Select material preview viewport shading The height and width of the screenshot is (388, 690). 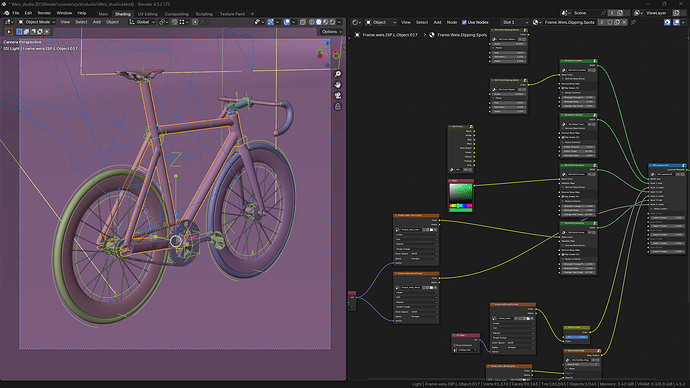click(x=326, y=22)
